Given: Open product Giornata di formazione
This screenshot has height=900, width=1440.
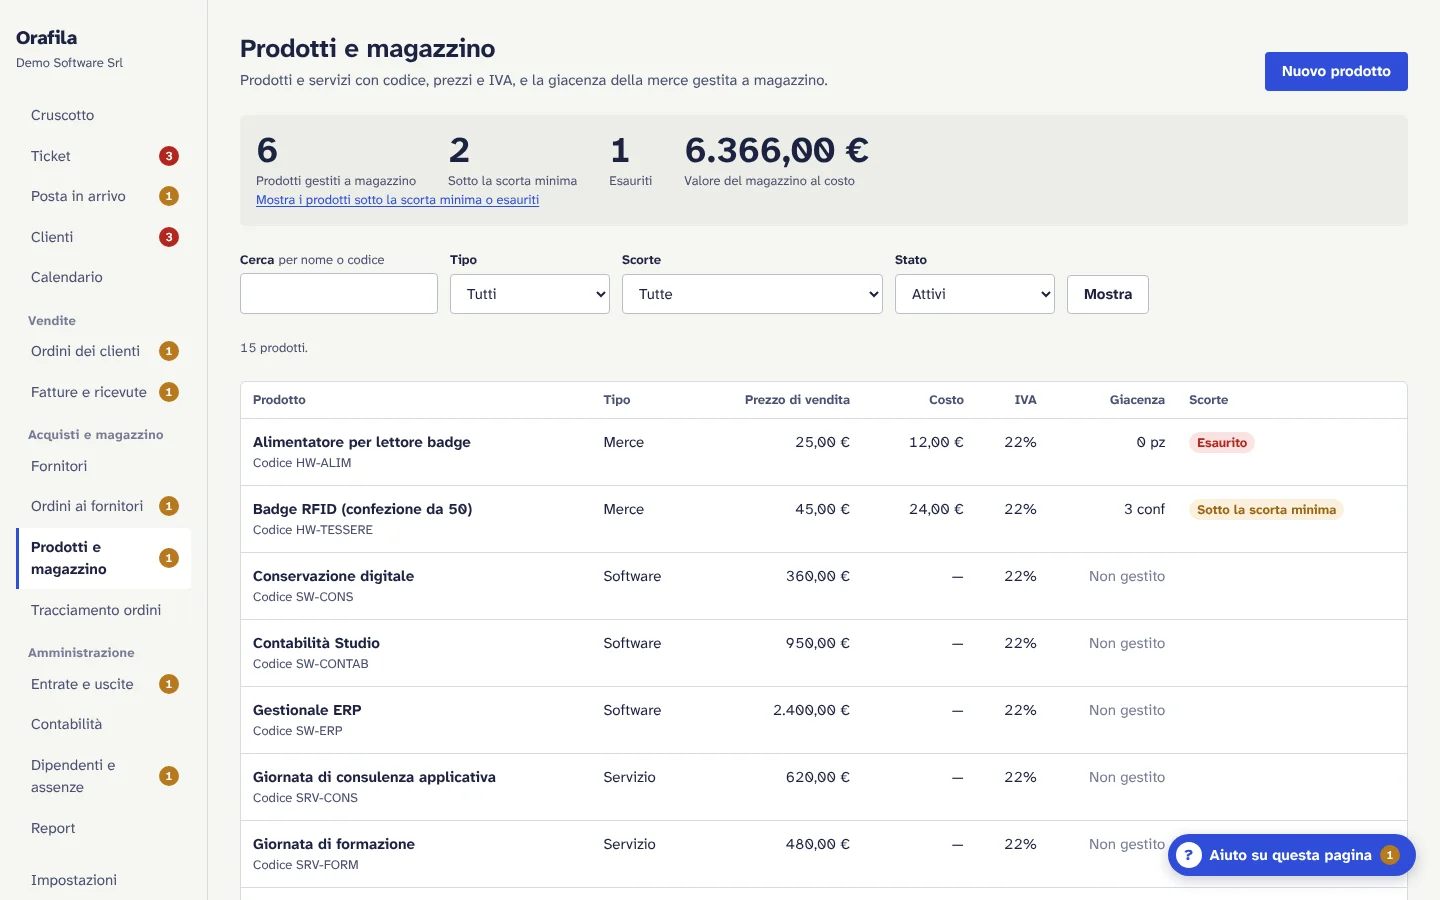Looking at the screenshot, I should (334, 844).
